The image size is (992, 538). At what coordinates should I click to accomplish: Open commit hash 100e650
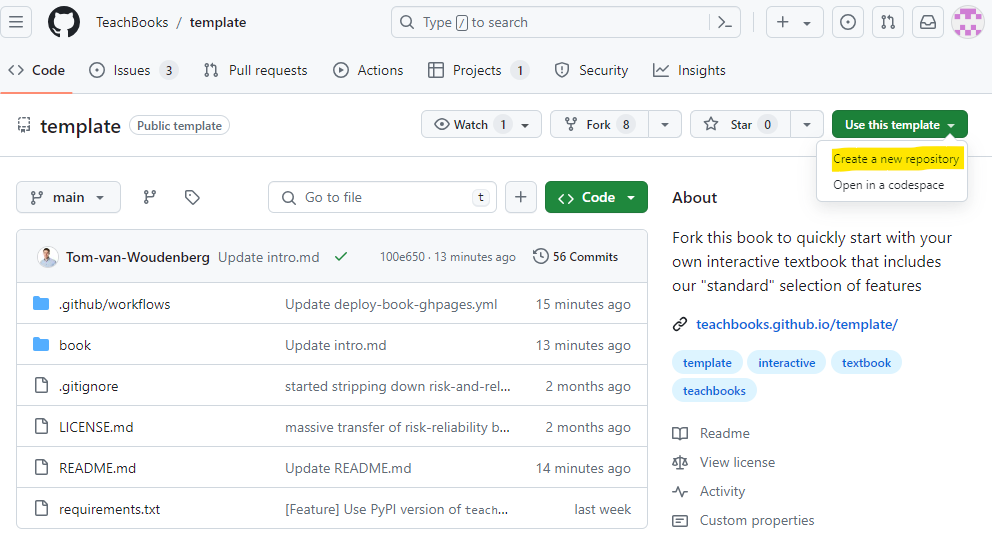[402, 257]
